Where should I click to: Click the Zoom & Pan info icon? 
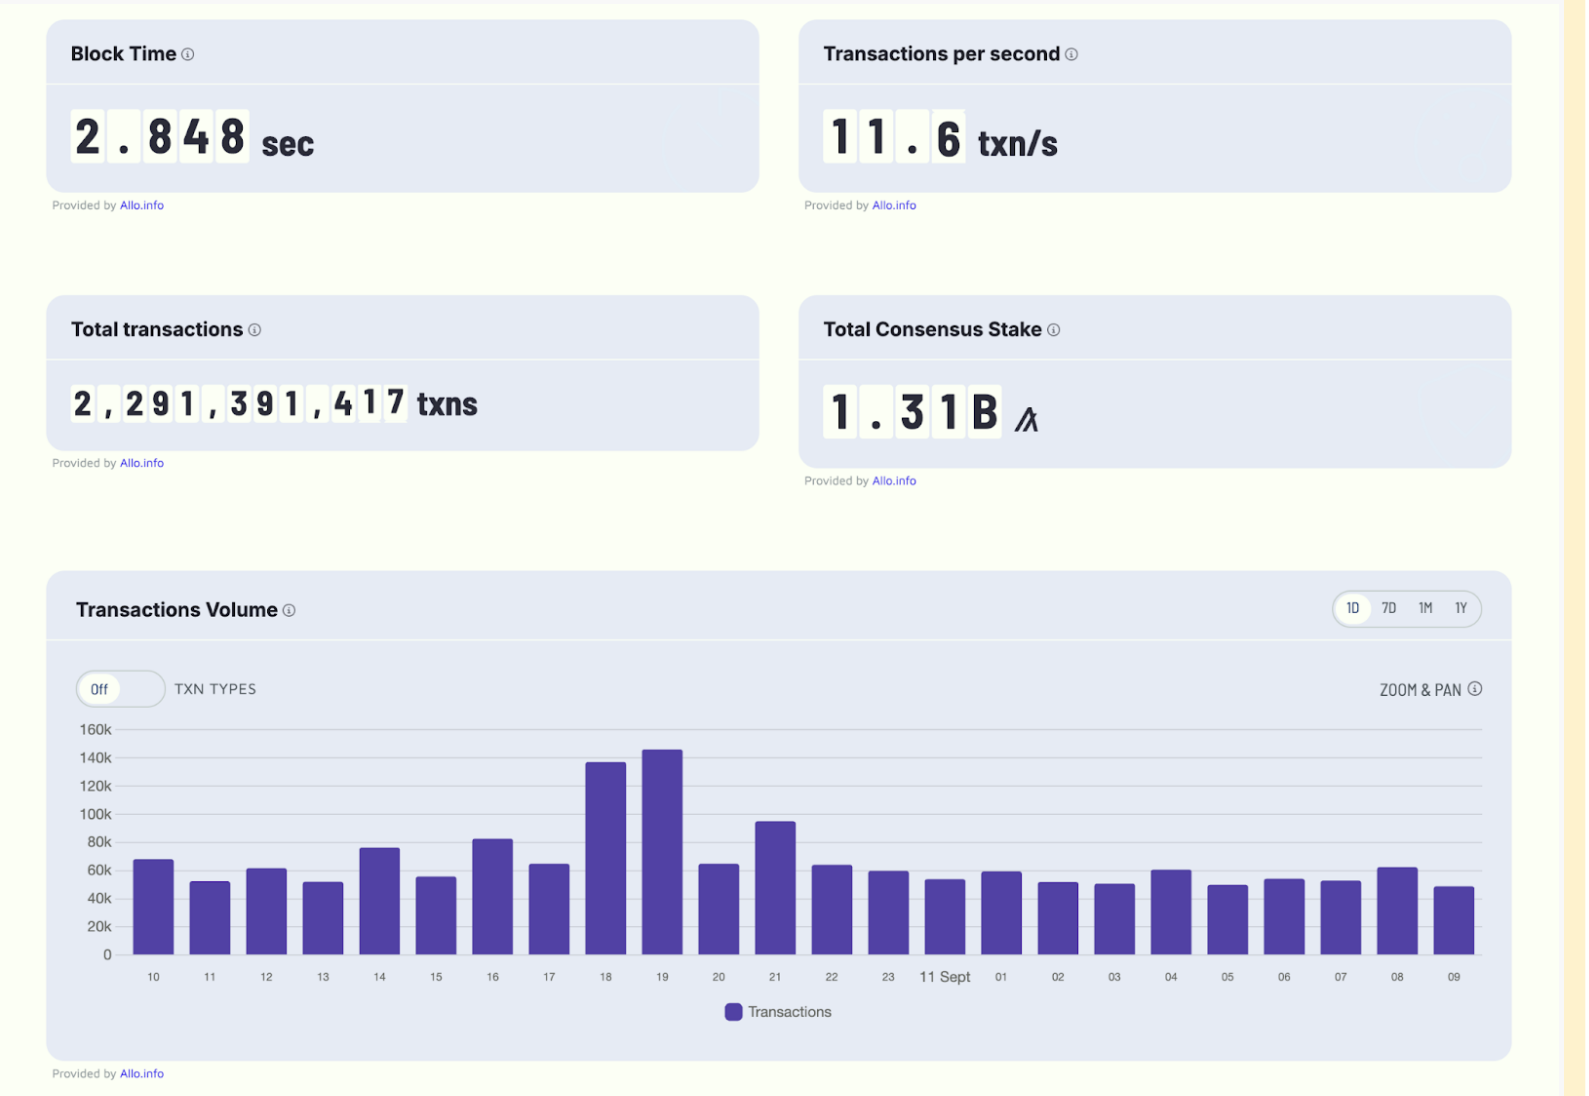[1477, 690]
